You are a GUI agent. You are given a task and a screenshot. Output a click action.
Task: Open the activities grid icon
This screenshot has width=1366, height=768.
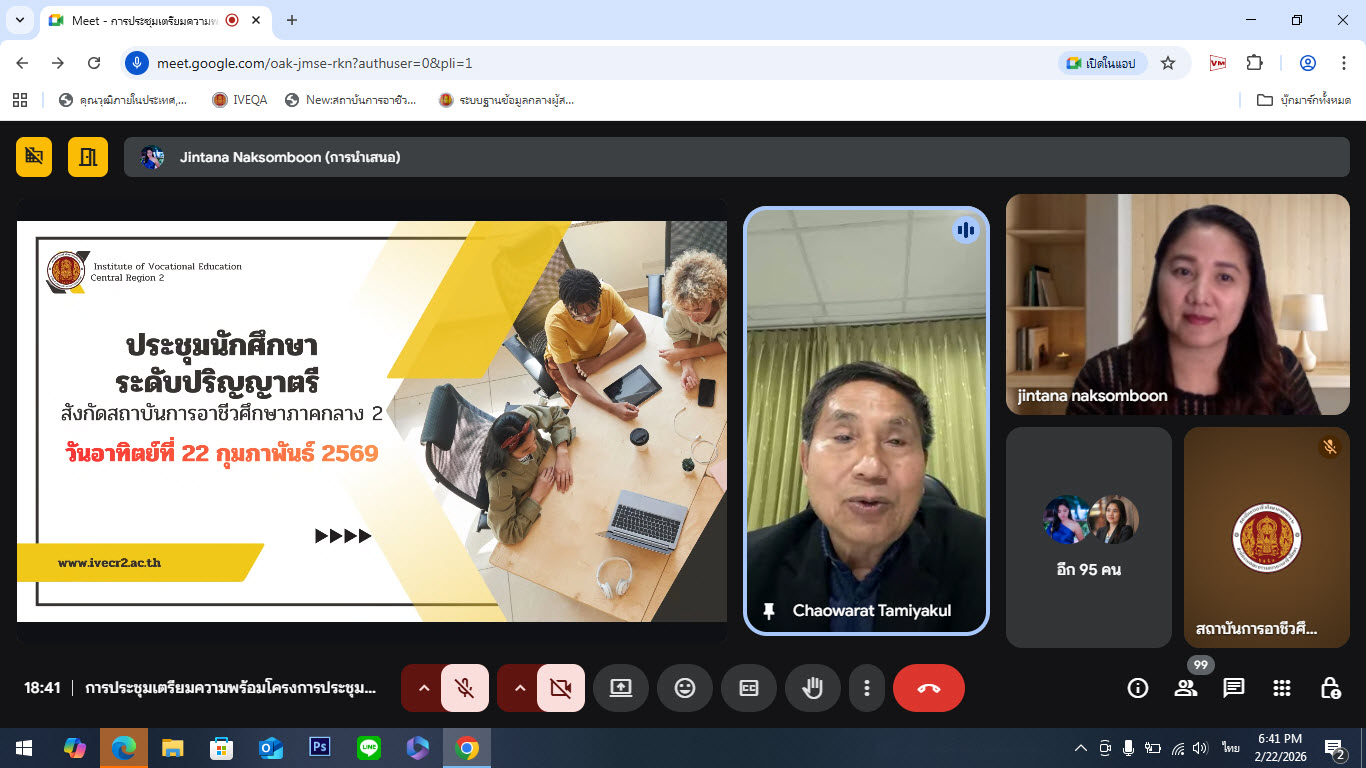coord(1282,688)
